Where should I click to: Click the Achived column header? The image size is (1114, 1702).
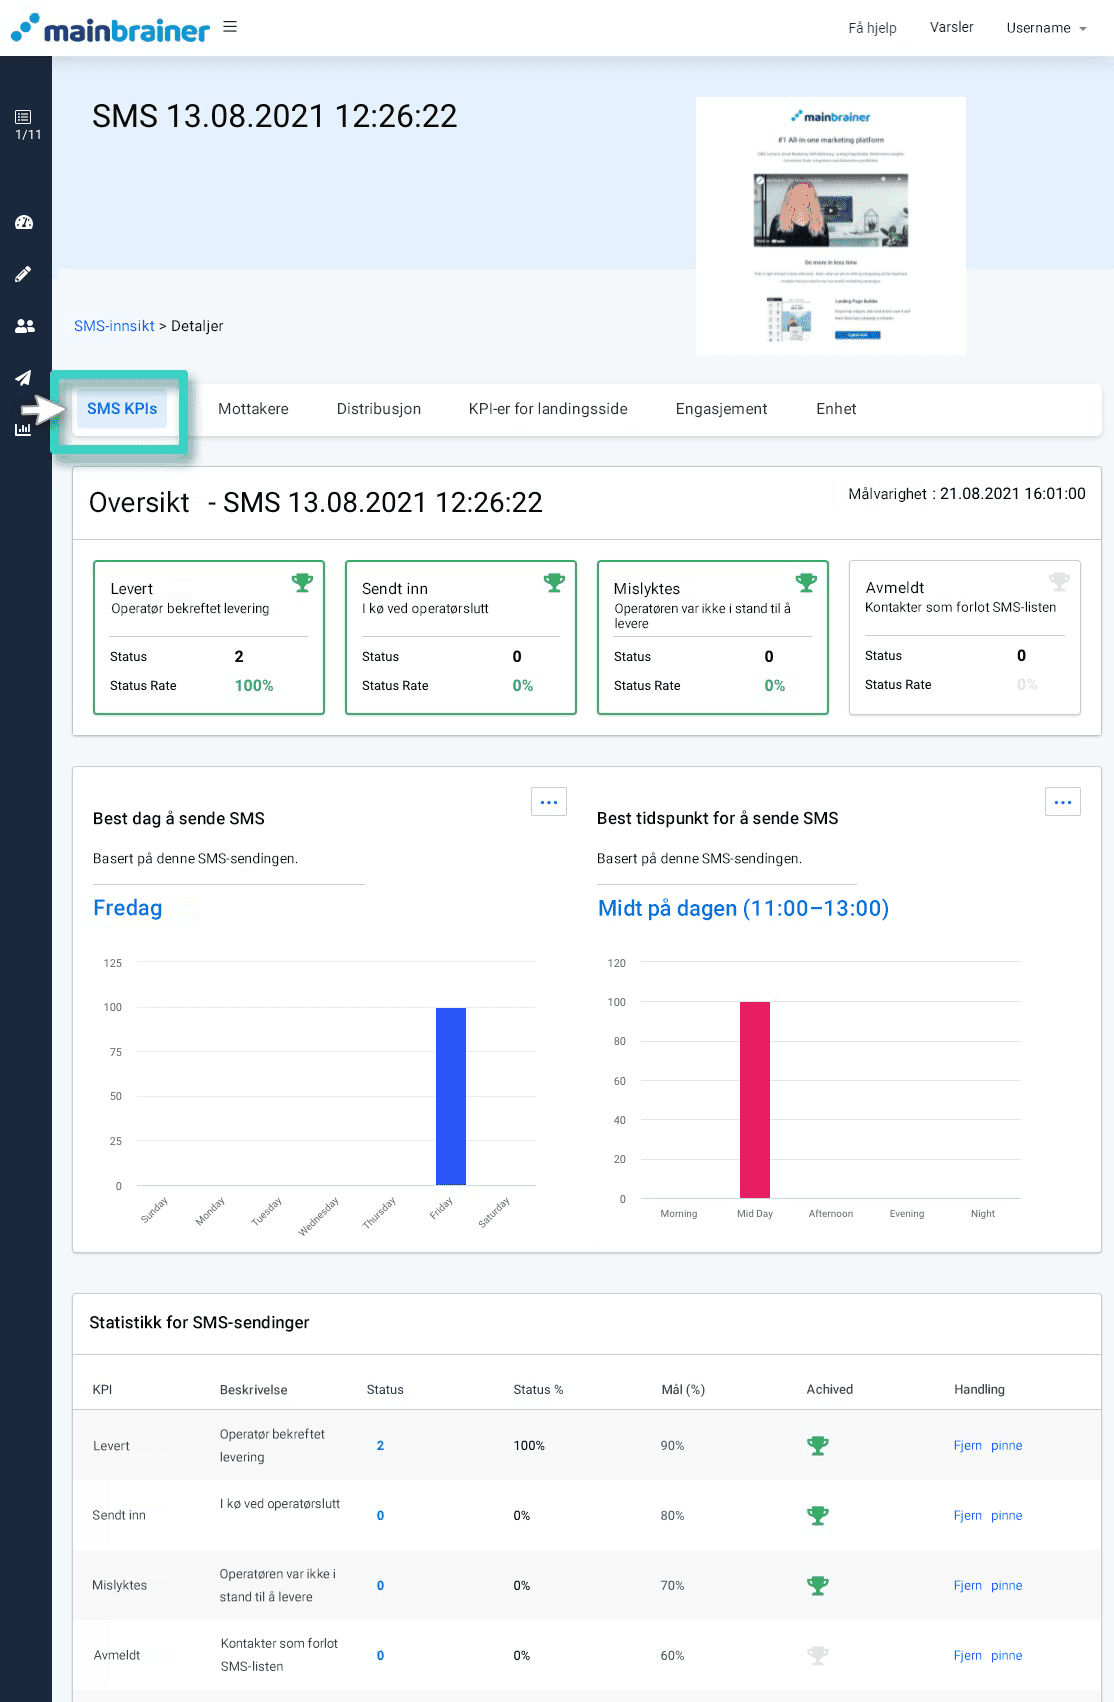pos(830,1389)
